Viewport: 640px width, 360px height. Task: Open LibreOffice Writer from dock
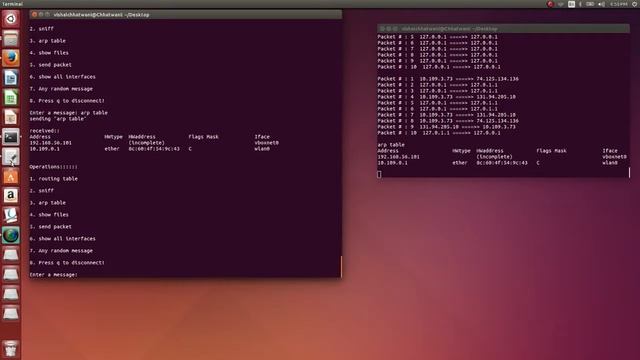(11, 78)
